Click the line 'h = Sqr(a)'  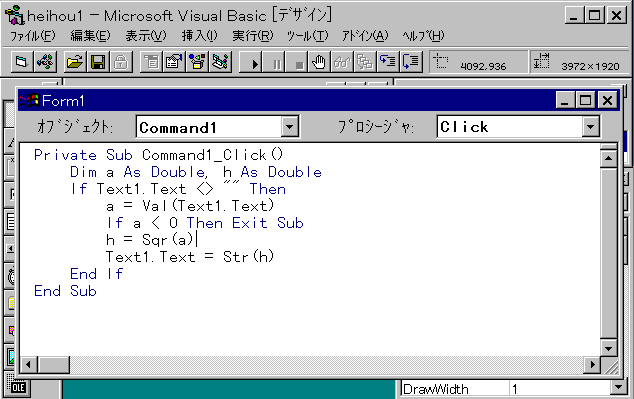point(150,240)
